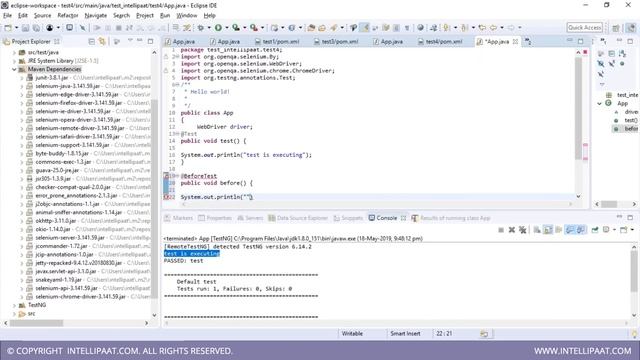Switch to the Markers tab

click(x=178, y=218)
